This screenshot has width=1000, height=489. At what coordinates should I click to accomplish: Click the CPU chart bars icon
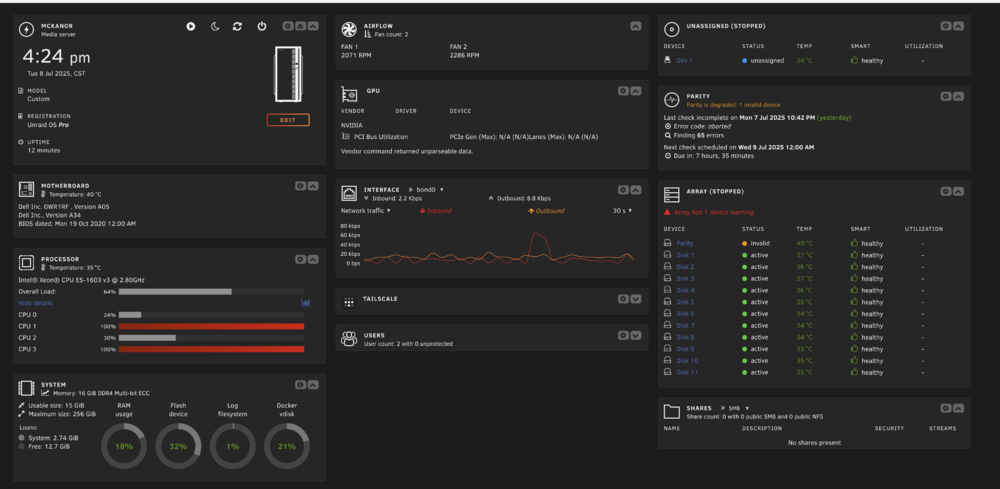305,303
